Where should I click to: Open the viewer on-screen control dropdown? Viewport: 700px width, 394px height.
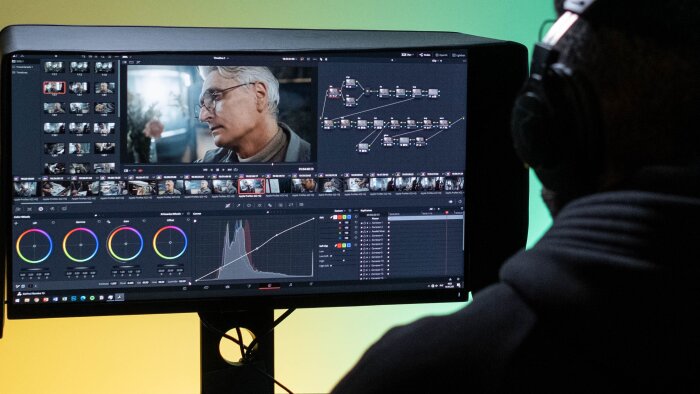(127, 170)
